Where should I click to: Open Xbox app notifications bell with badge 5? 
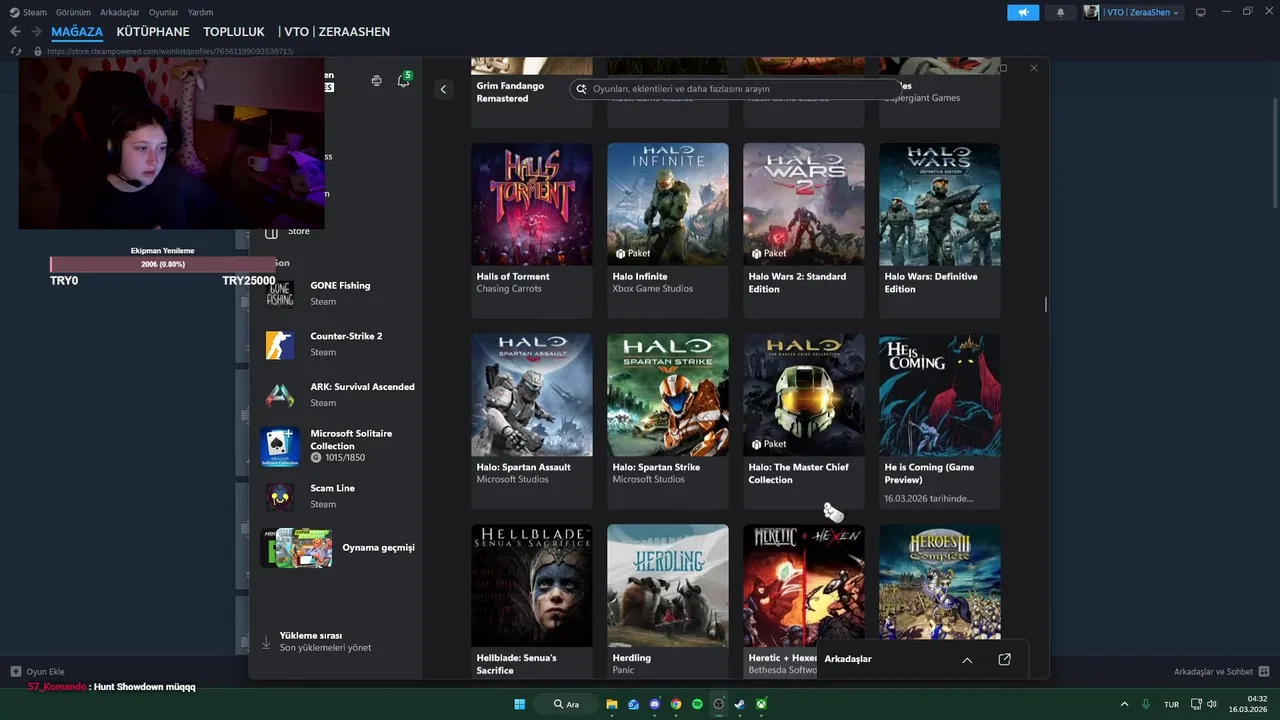click(x=404, y=80)
